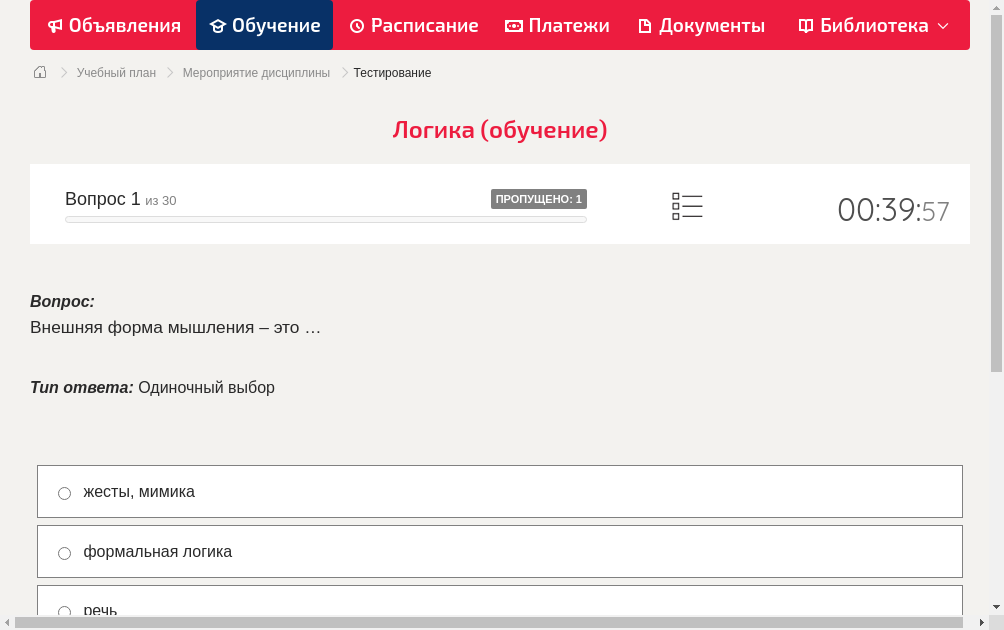Open the Платежи section
The height and width of the screenshot is (630, 1004).
pyautogui.click(x=556, y=25)
